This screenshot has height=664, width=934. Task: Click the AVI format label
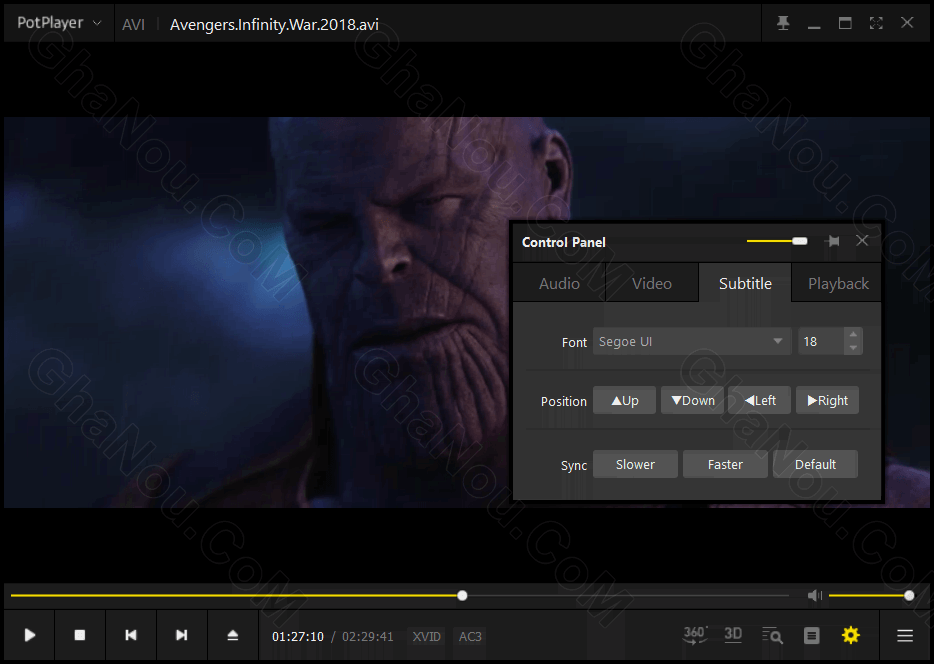pos(133,24)
